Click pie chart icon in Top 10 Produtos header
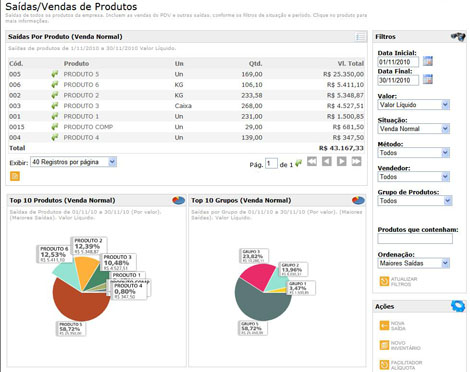The image size is (470, 372). 178,200
